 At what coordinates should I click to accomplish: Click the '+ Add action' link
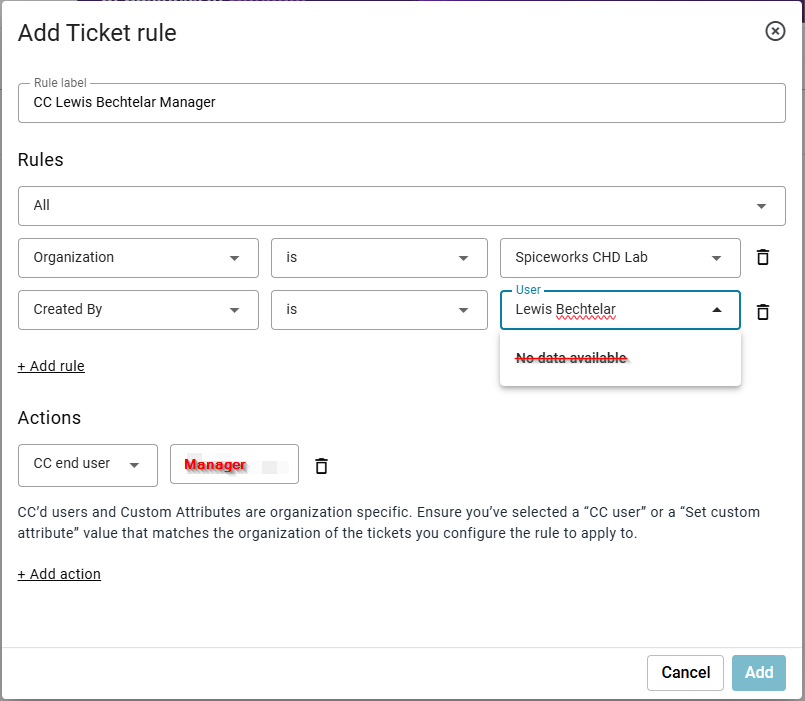point(59,574)
